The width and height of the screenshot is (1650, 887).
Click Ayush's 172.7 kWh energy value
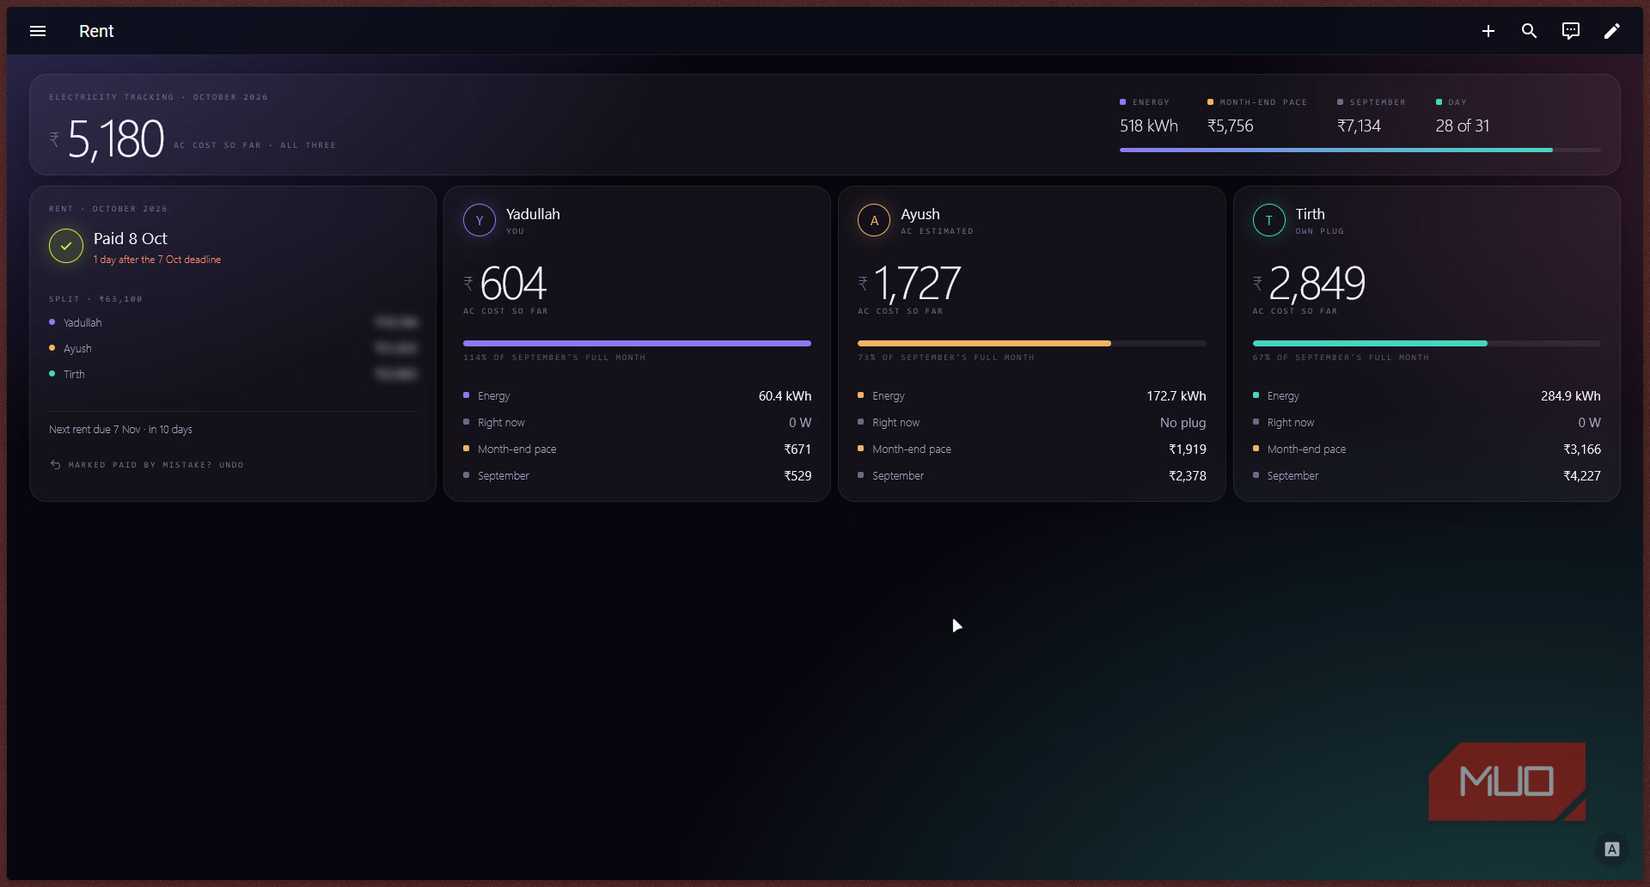coord(1176,396)
